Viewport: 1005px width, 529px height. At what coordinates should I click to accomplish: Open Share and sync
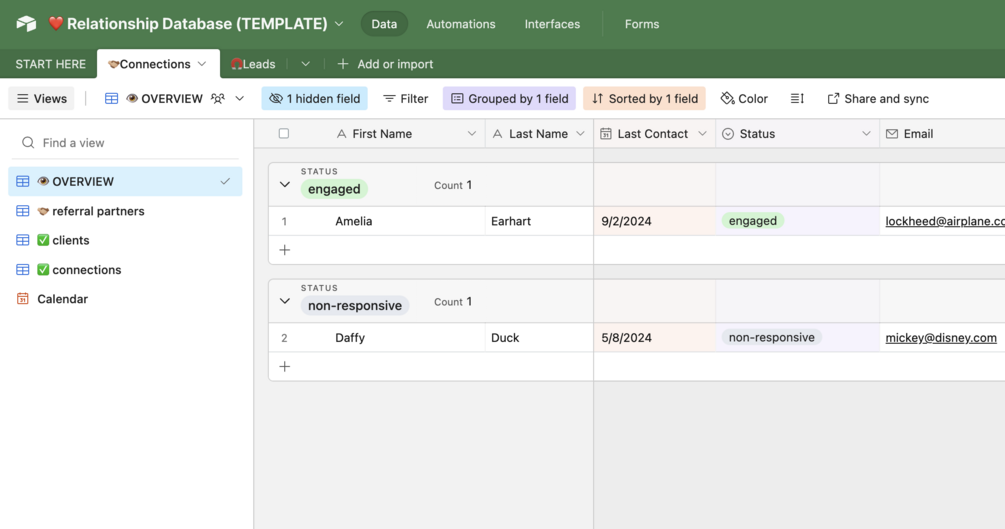click(877, 99)
